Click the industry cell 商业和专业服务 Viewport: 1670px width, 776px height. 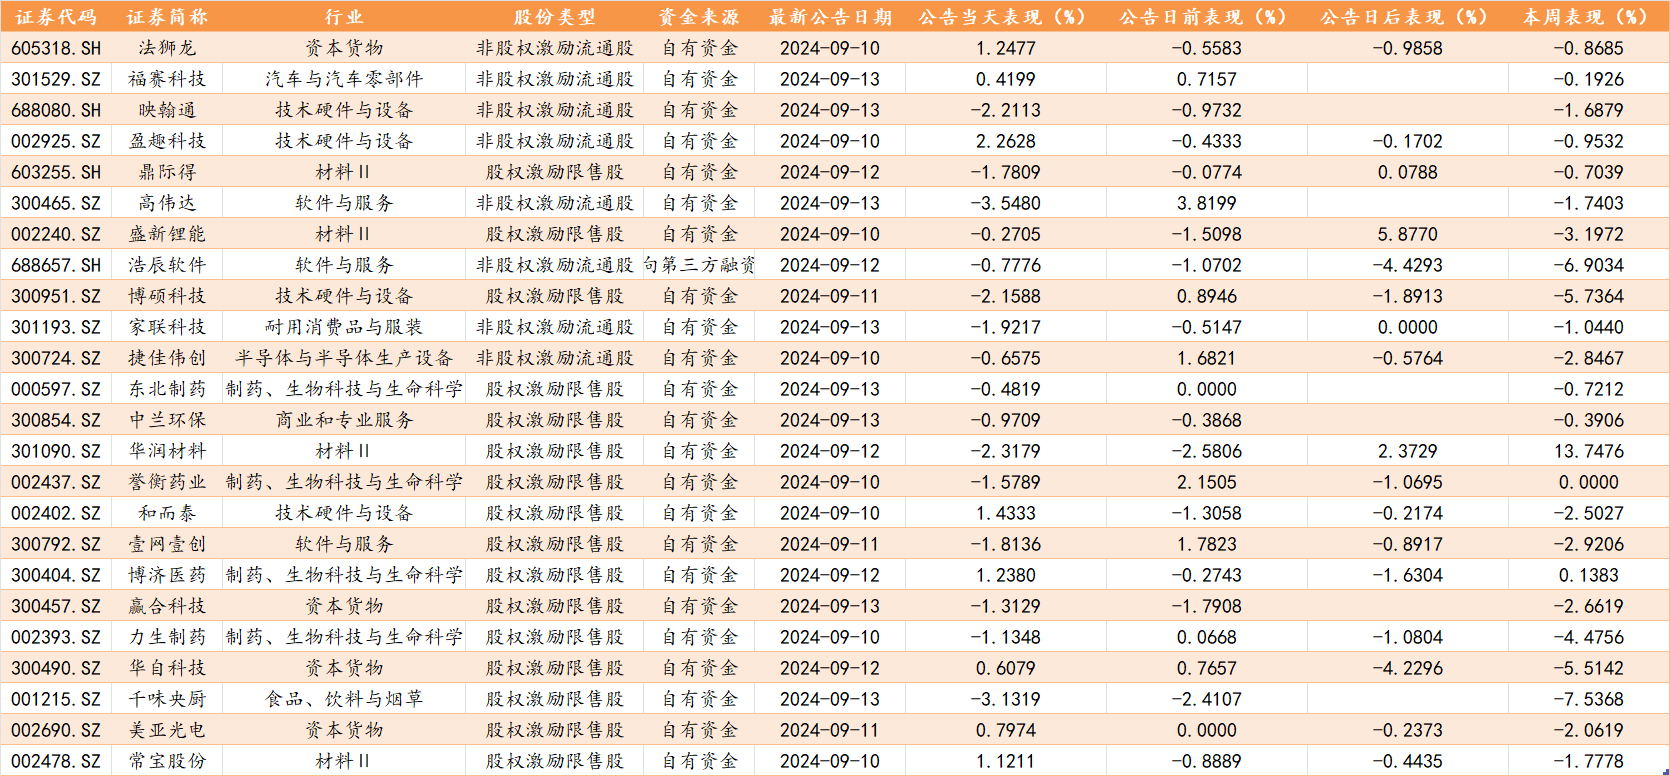(344, 420)
